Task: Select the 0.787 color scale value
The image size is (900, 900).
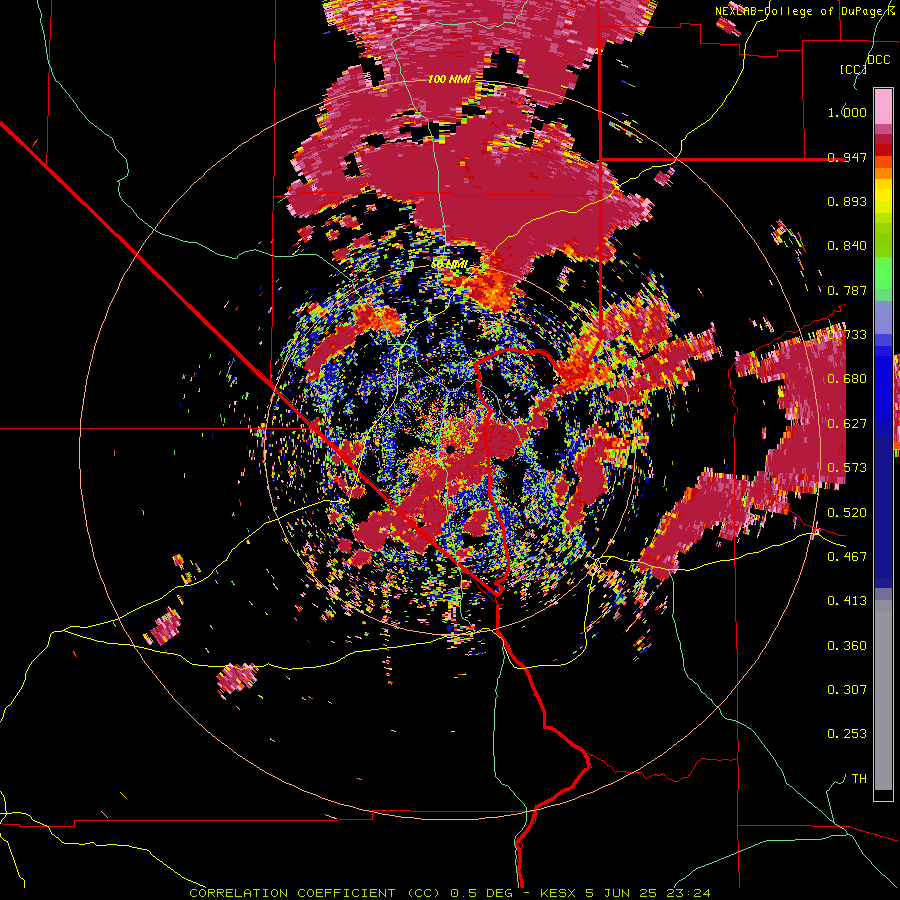Action: (x=847, y=290)
